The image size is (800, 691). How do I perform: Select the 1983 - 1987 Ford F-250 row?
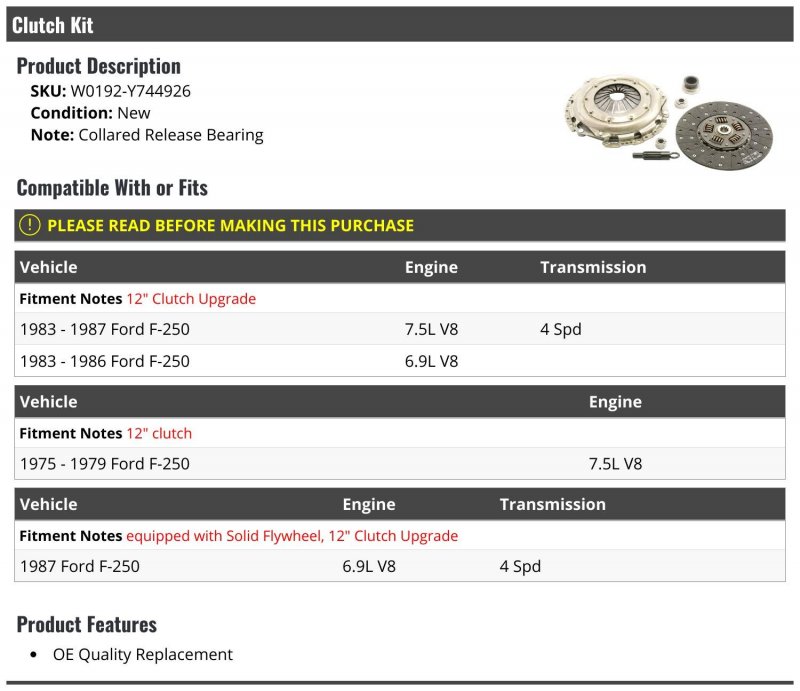(x=399, y=329)
